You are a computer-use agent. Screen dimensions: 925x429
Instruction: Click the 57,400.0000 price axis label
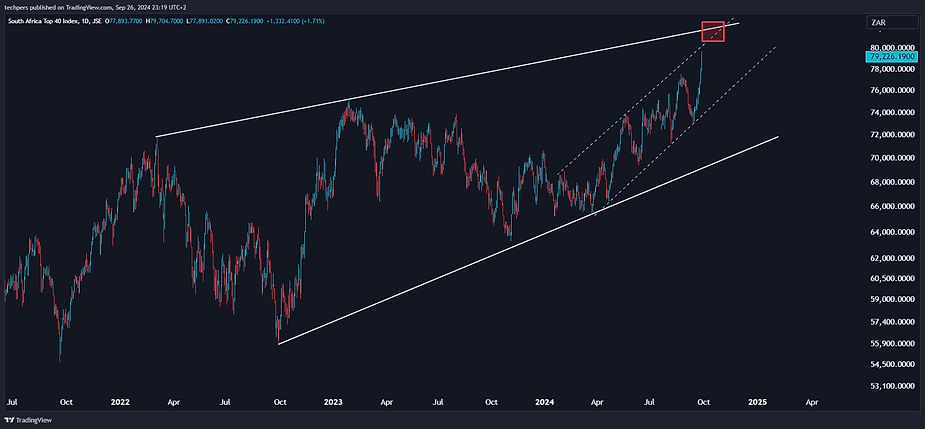click(x=895, y=322)
